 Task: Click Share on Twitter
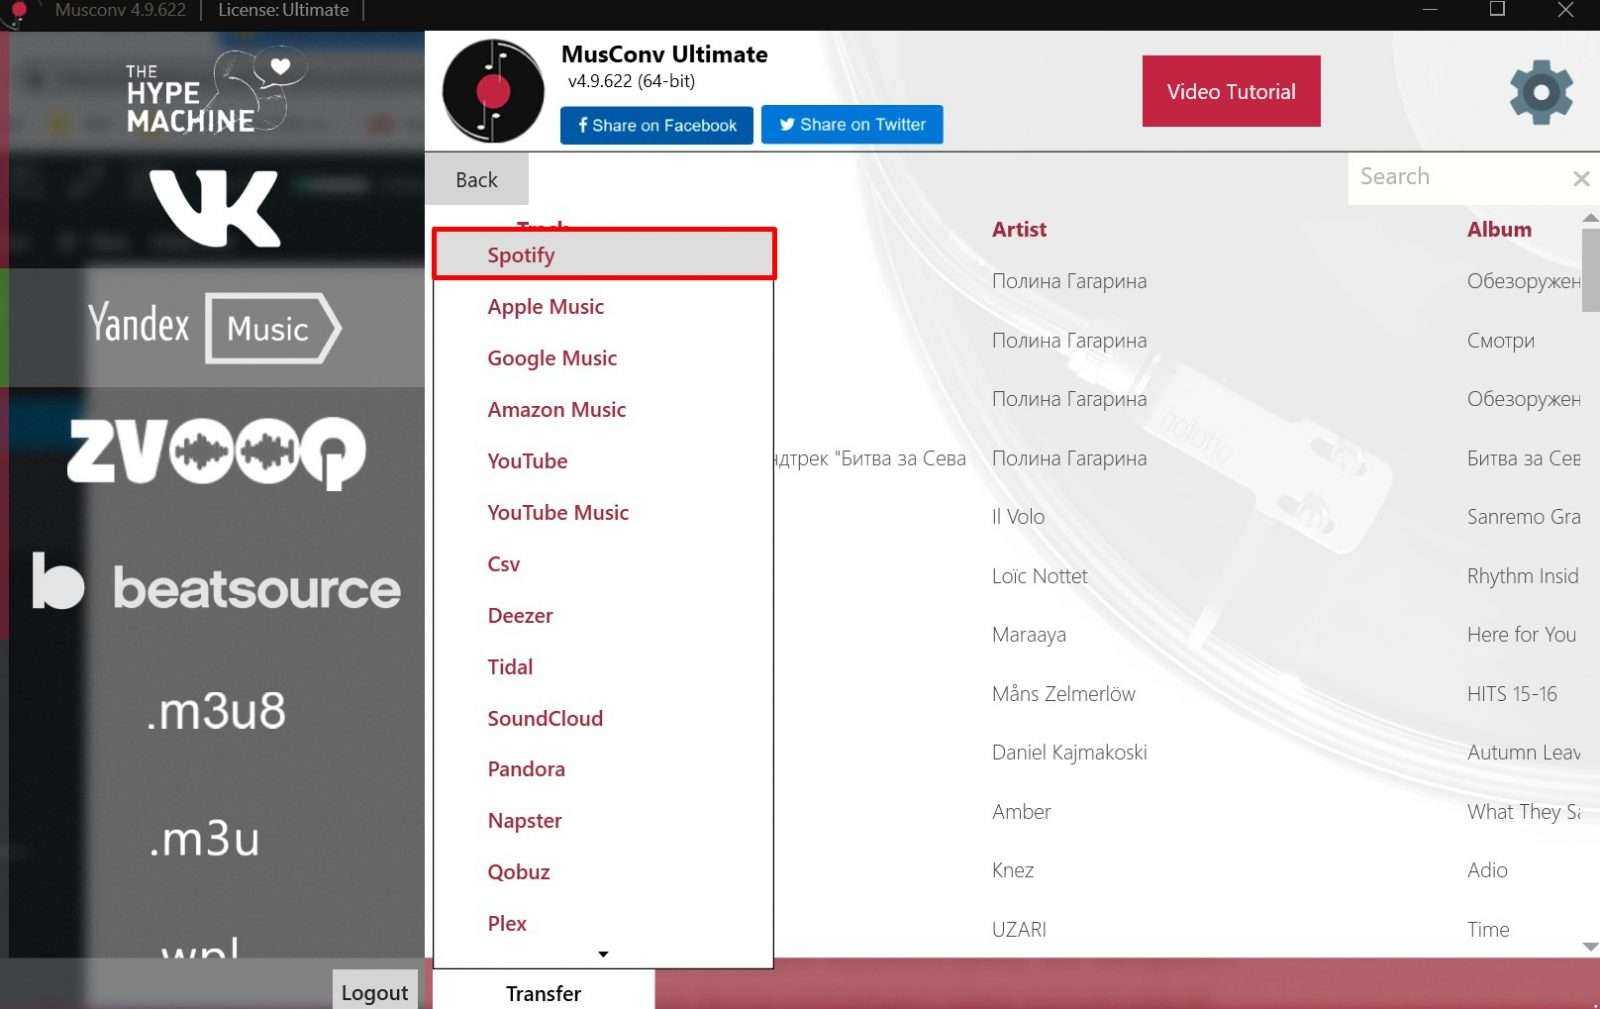pyautogui.click(x=852, y=124)
